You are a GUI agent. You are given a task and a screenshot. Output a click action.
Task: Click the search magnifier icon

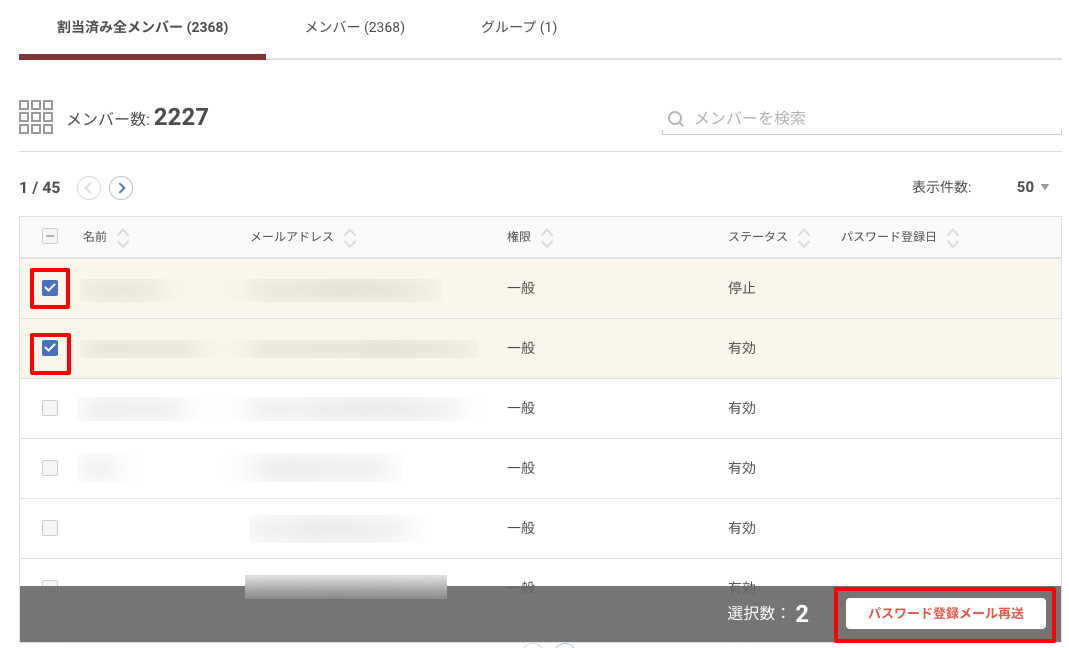point(676,119)
